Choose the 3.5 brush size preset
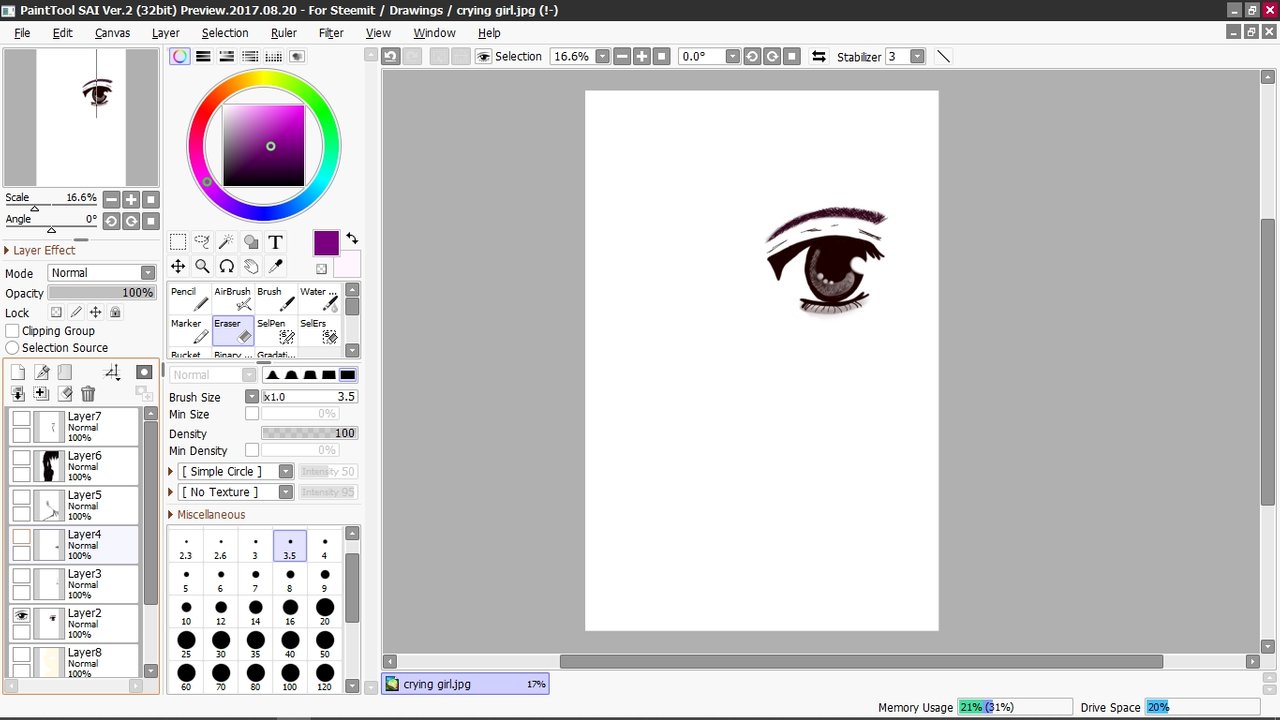 [x=290, y=546]
